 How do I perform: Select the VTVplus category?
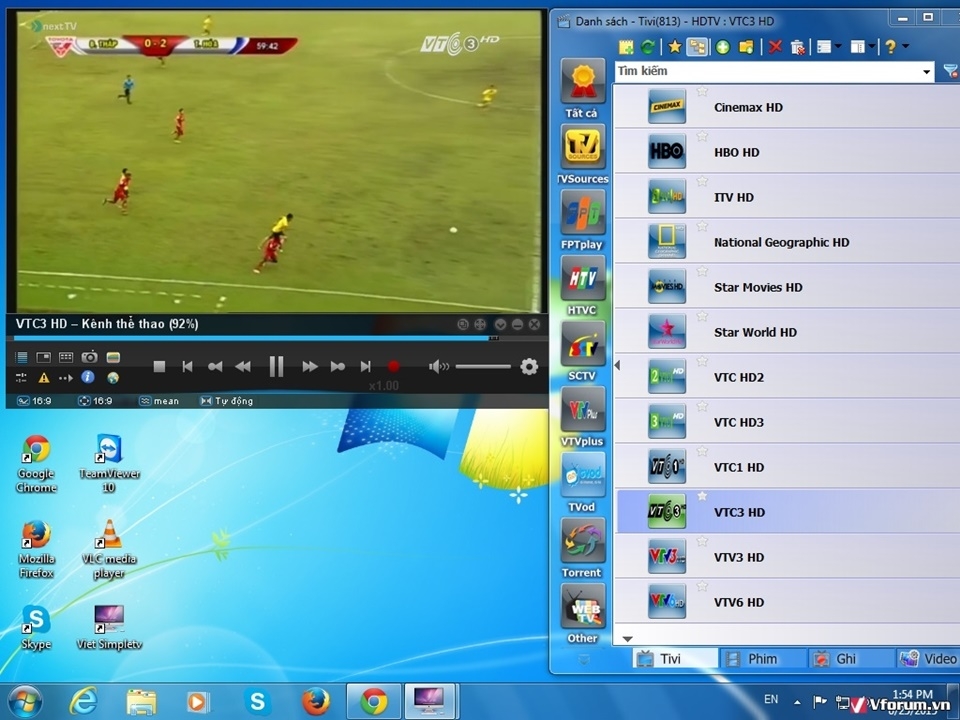click(582, 416)
